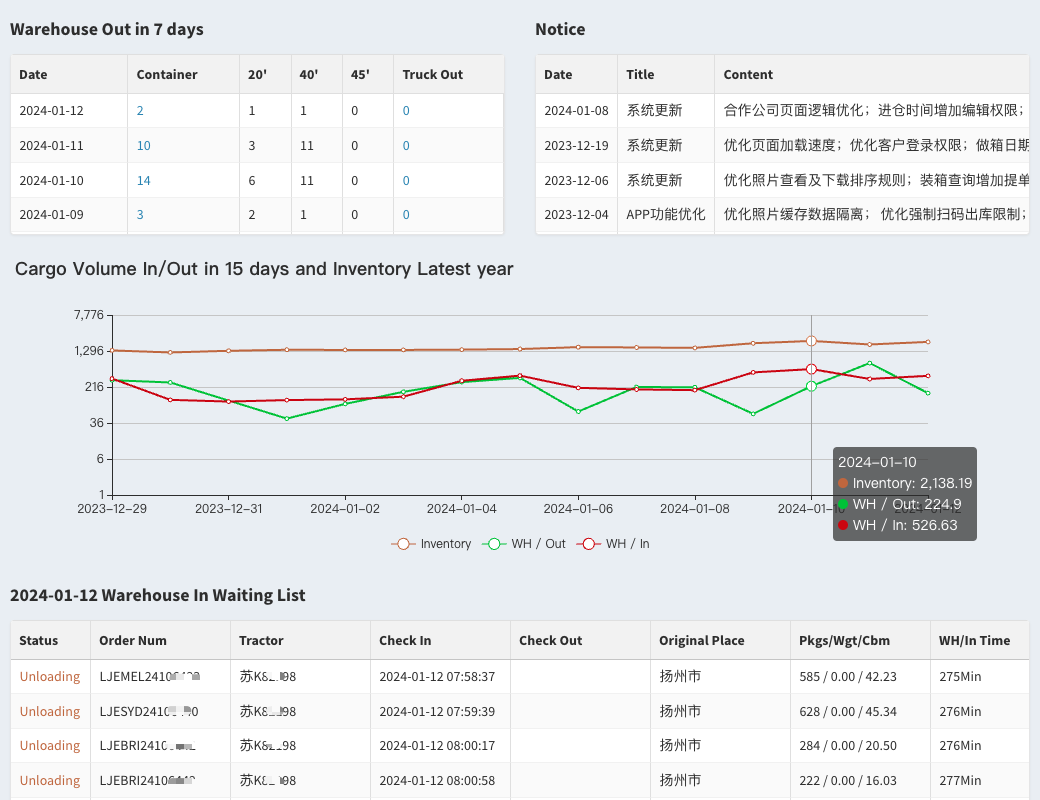
Task: Open container count 3 for 2024-01-09
Action: (x=140, y=214)
